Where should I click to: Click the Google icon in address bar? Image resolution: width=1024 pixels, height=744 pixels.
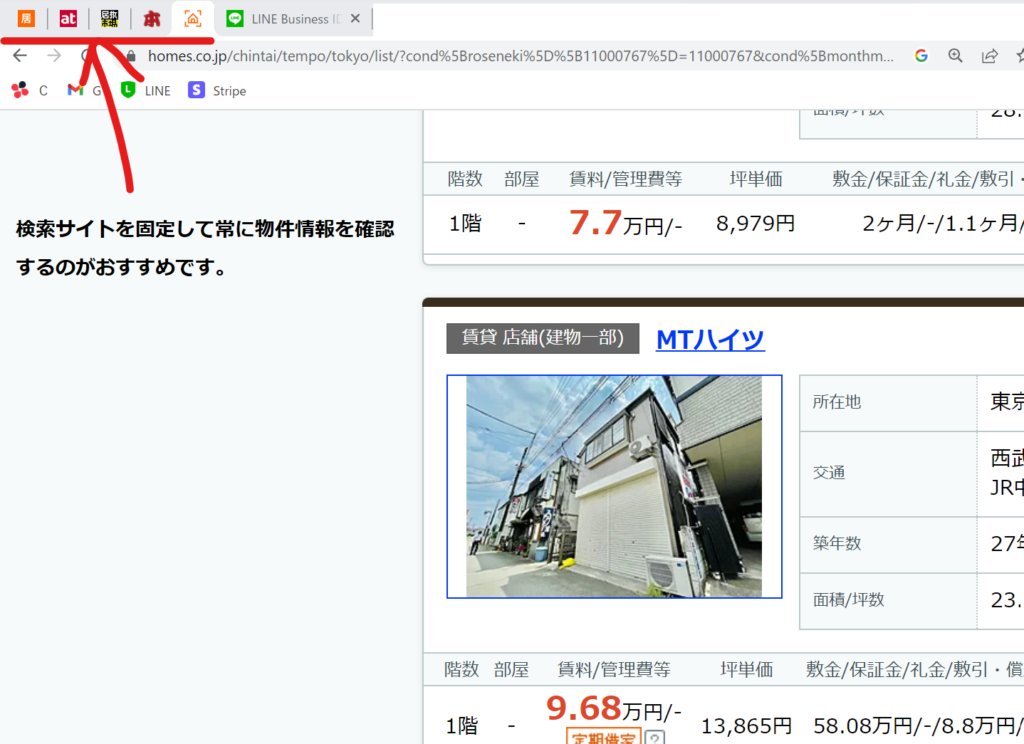coord(921,56)
